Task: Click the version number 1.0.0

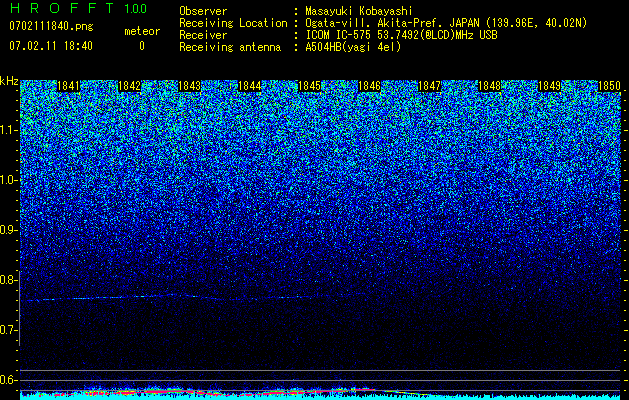Action: tap(136, 8)
